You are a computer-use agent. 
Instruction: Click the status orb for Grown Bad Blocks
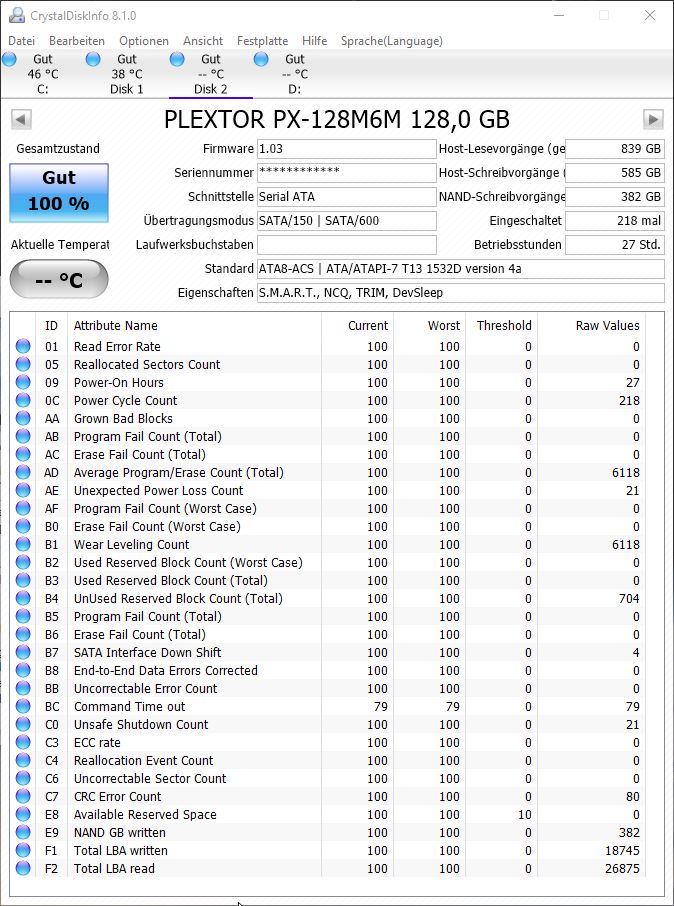coord(23,418)
